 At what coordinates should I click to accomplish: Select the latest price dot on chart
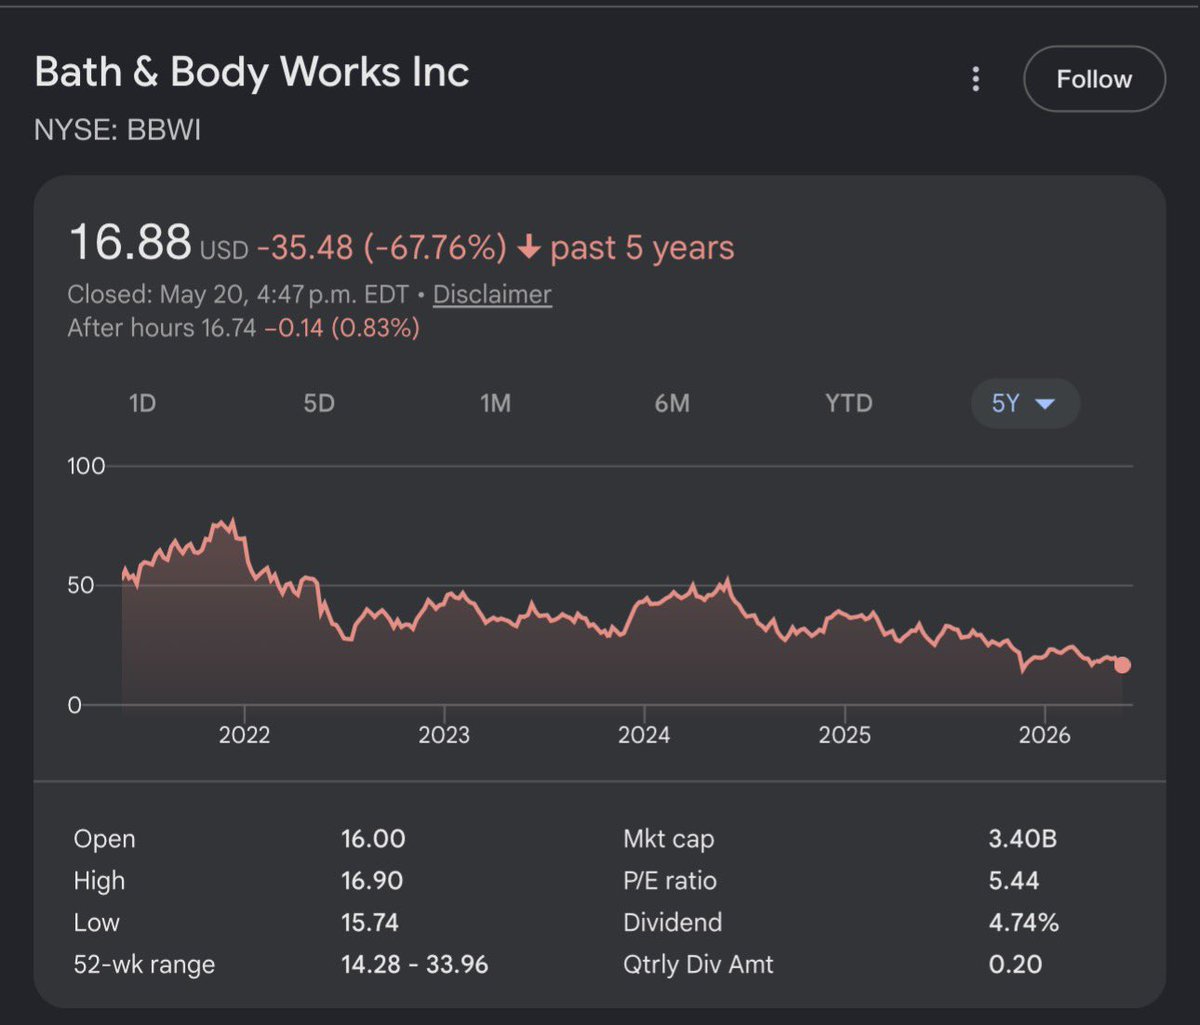[x=1122, y=665]
